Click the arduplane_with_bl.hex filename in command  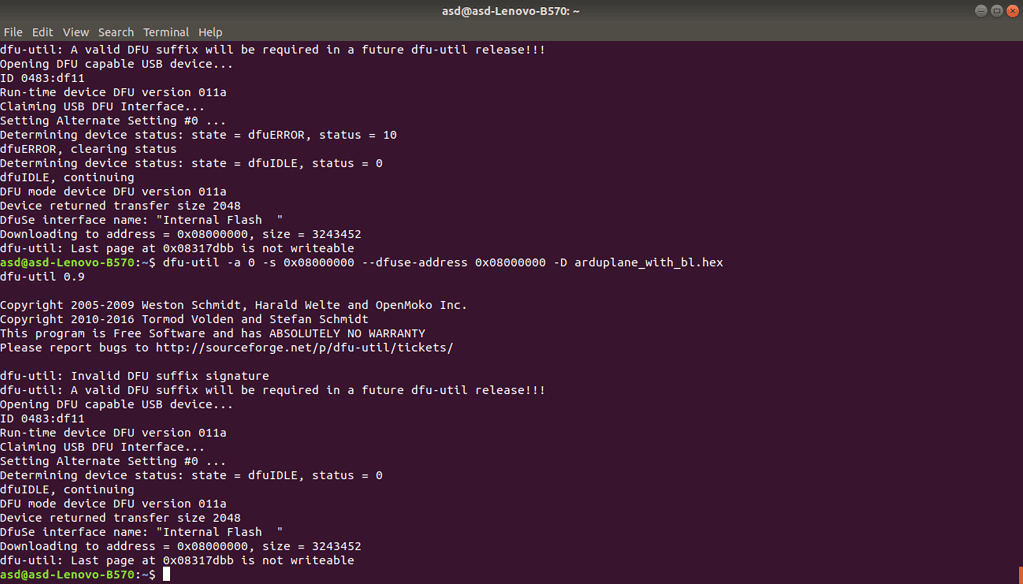pyautogui.click(x=648, y=263)
